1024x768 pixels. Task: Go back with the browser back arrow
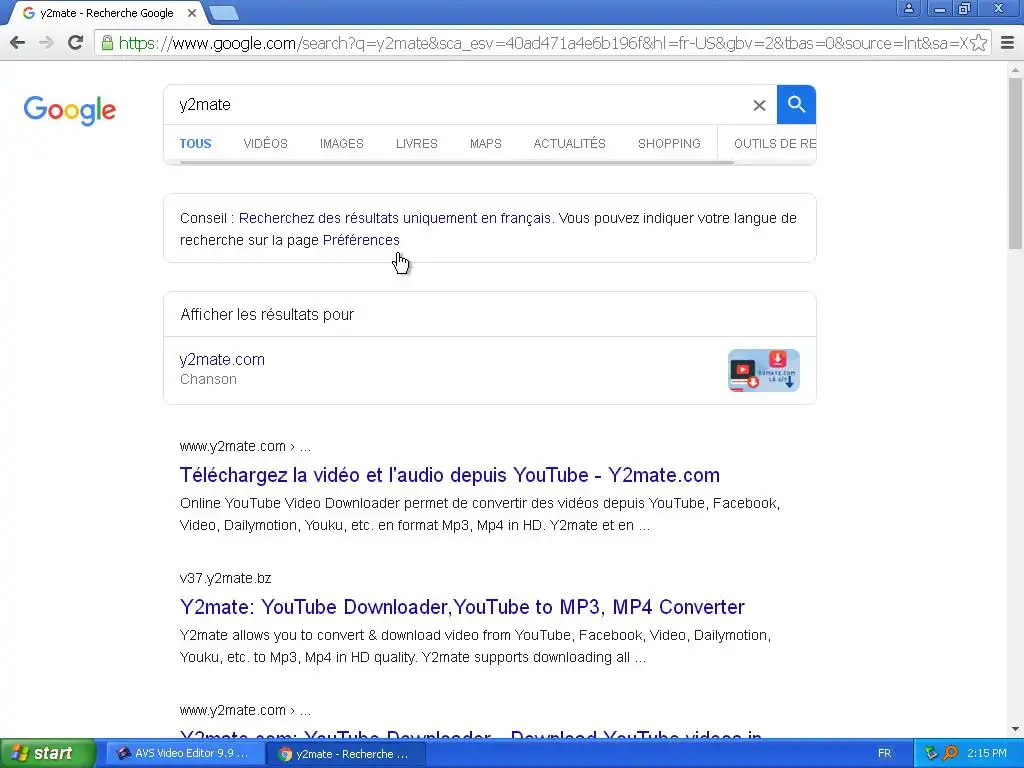tap(18, 43)
